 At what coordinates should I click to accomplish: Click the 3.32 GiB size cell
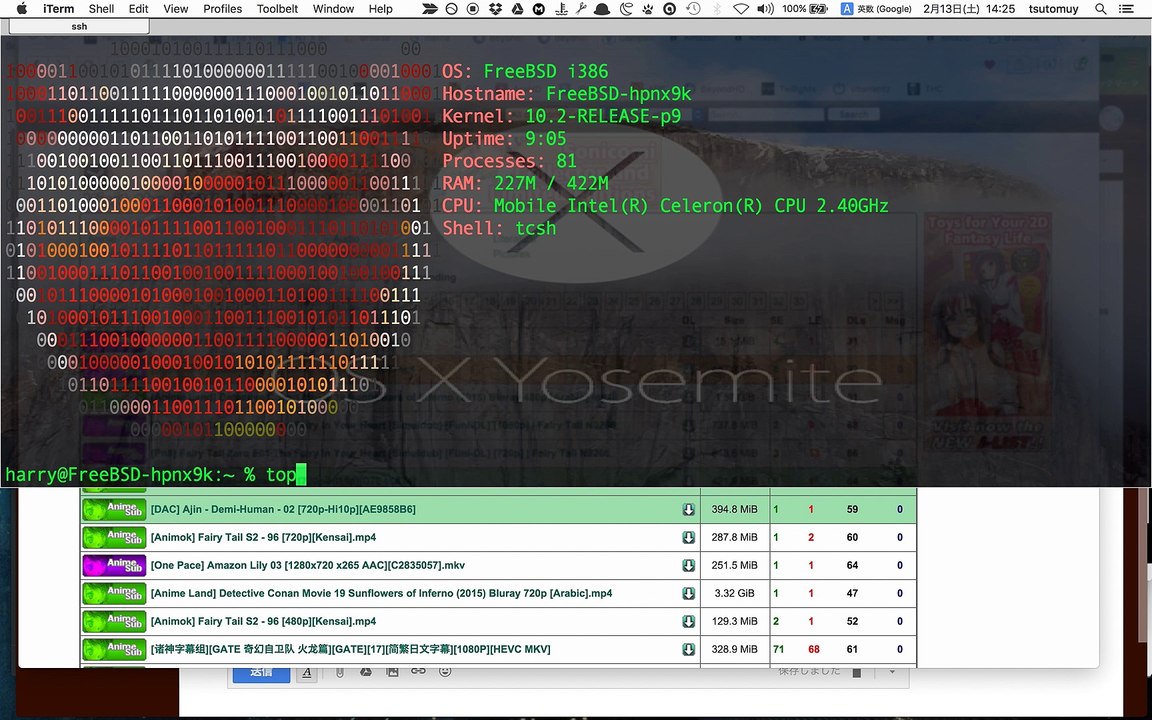pos(734,593)
